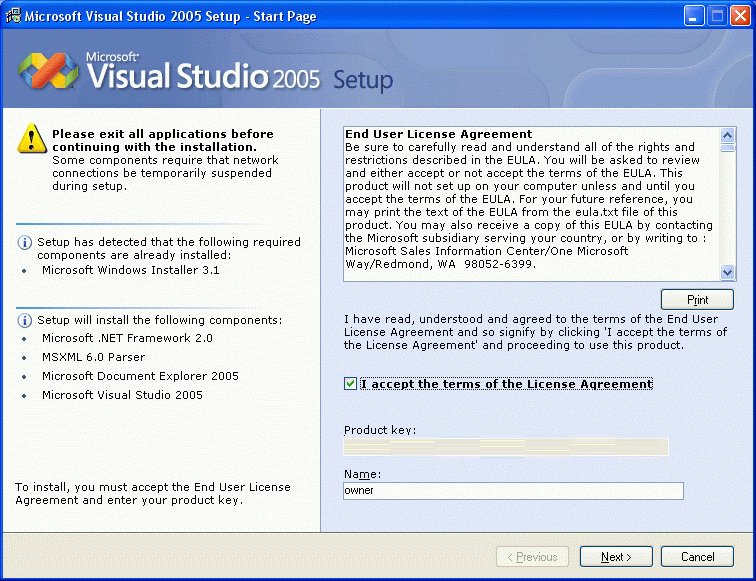This screenshot has height=581, width=756.
Task: Click info icon beside components to install
Action: [25, 320]
